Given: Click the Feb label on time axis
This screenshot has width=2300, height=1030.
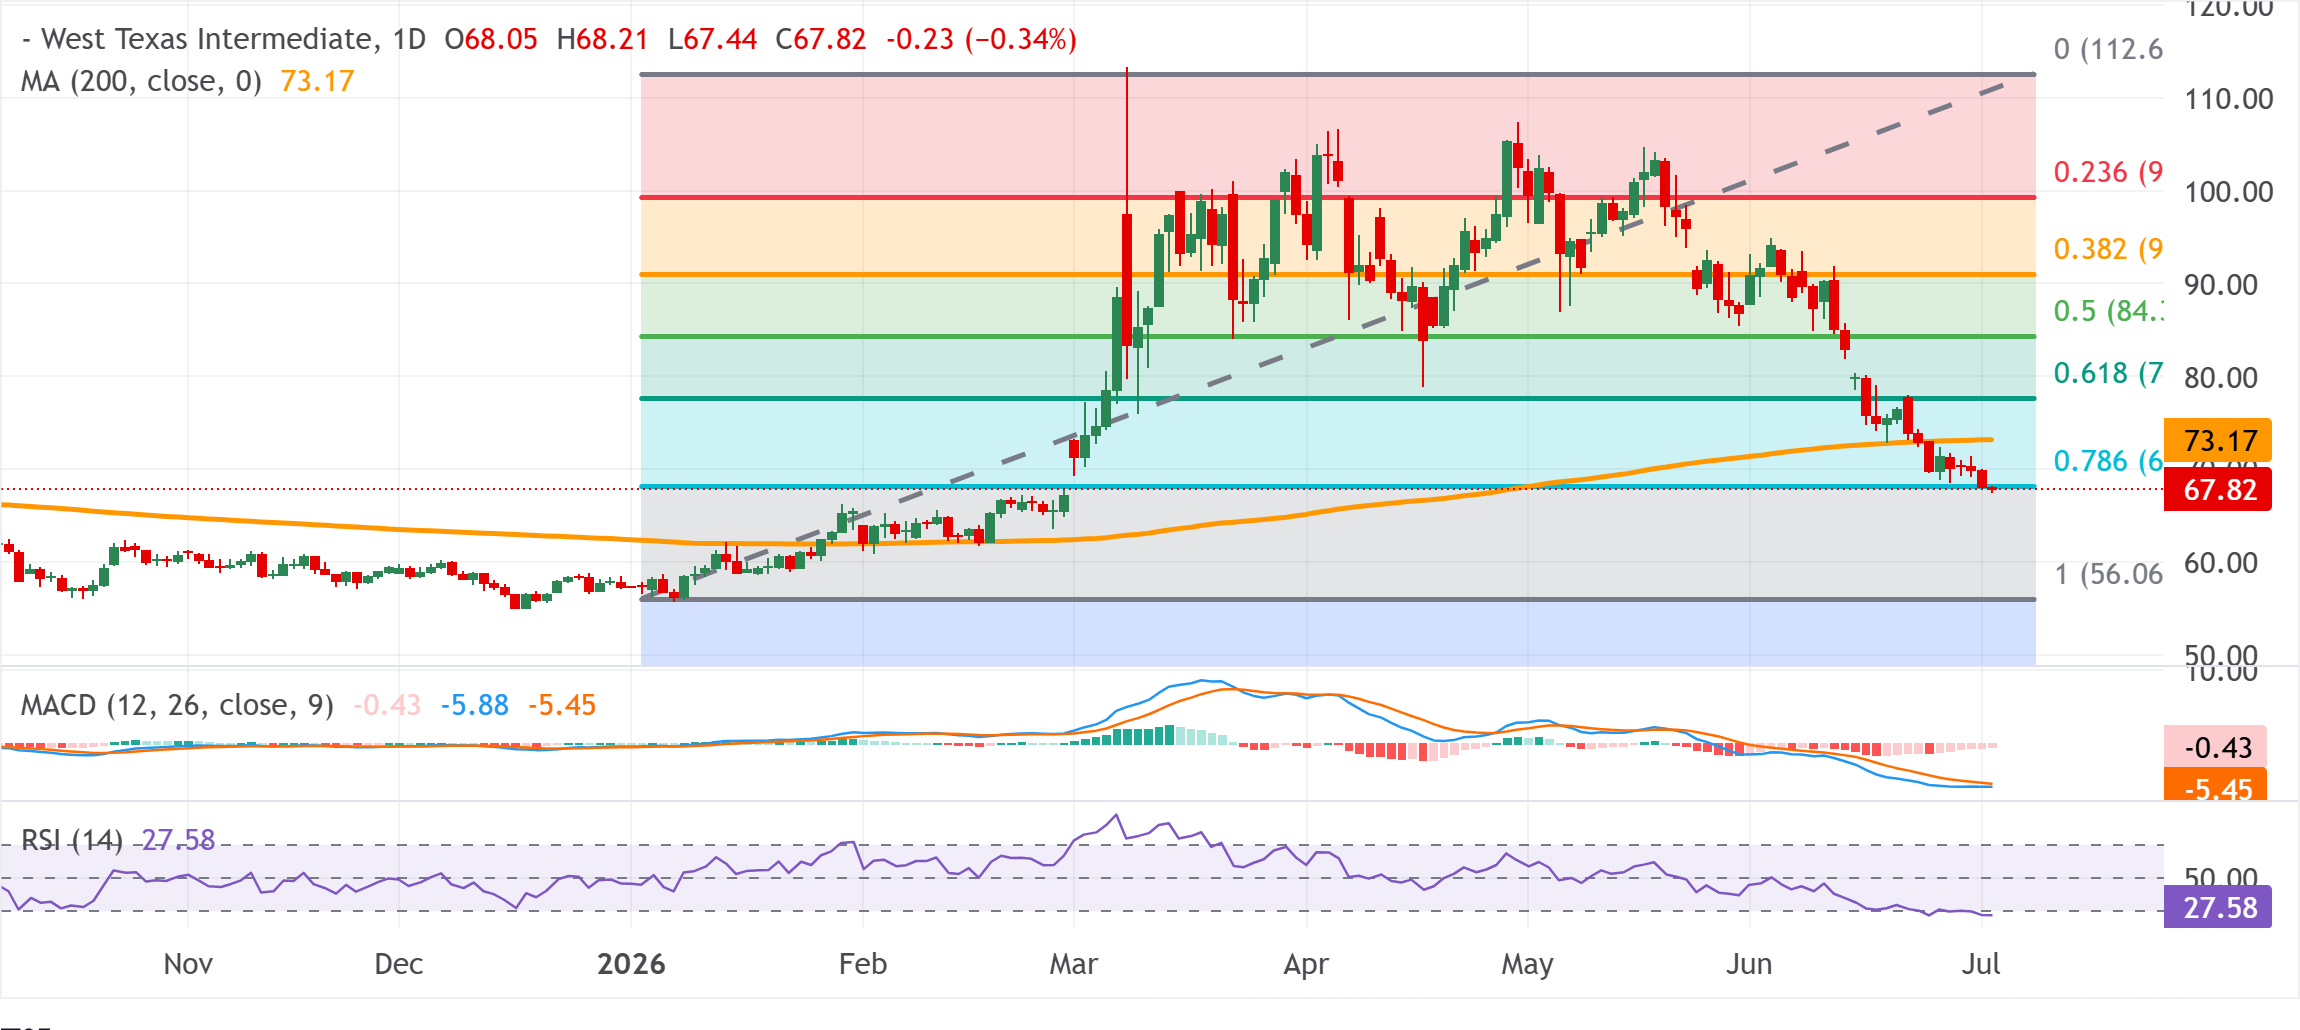Looking at the screenshot, I should tap(863, 964).
